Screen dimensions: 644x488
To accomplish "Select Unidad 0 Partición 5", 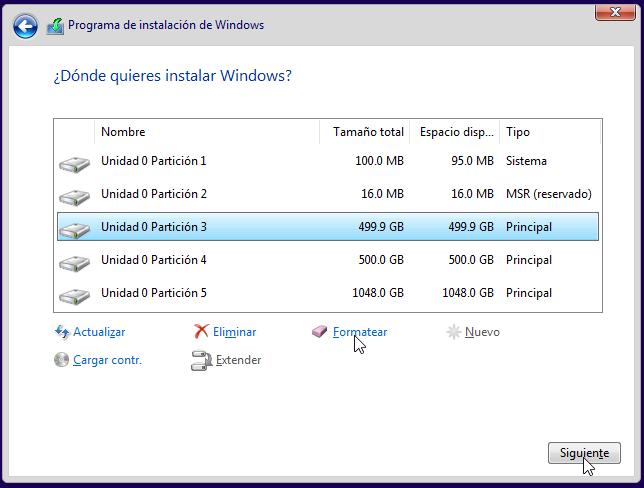I will (328, 293).
